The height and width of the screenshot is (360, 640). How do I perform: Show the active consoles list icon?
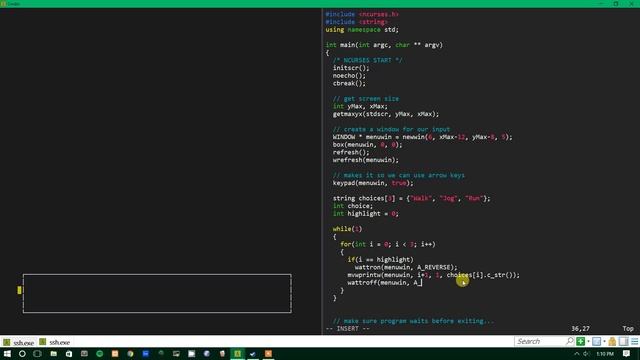point(596,341)
